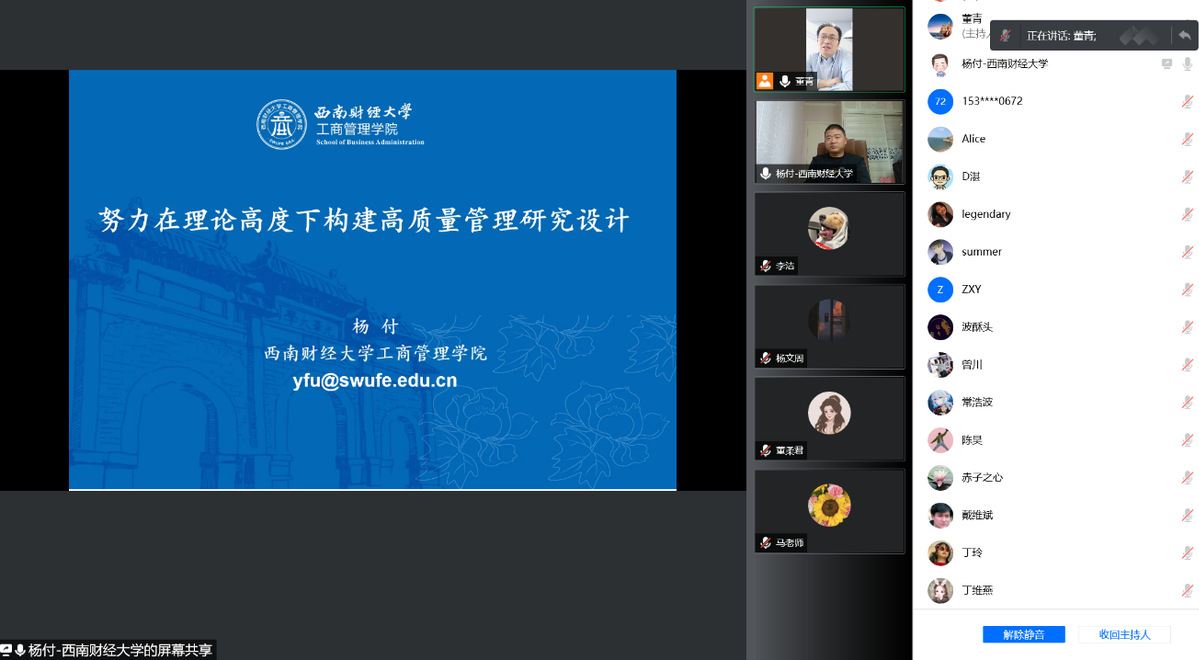Click the muted microphone icon beside Alice
Image resolution: width=1199 pixels, height=660 pixels.
coord(1187,139)
